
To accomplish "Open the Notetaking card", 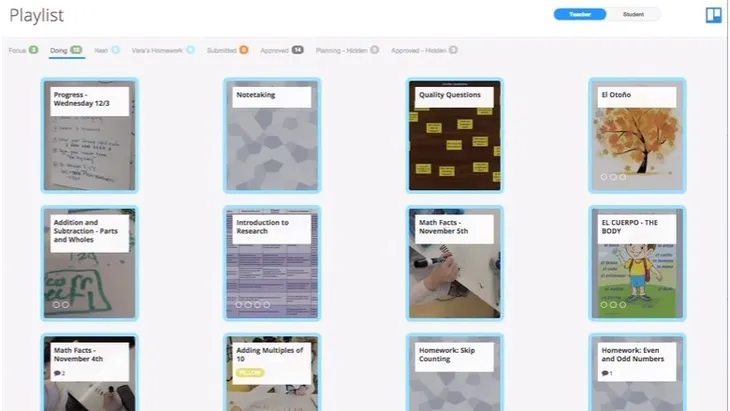I will pyautogui.click(x=272, y=135).
